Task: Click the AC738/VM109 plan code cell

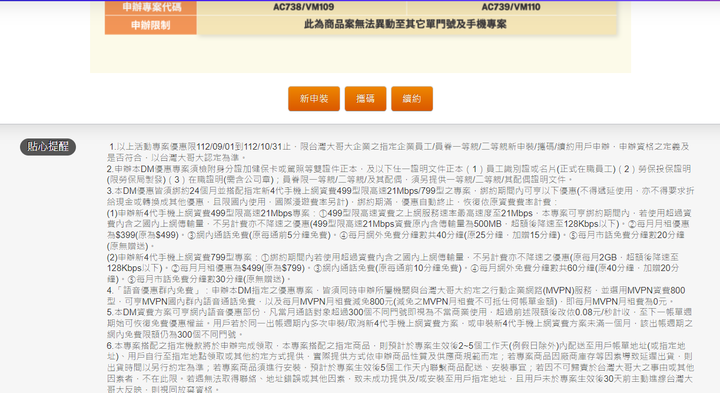Action: 303,7
